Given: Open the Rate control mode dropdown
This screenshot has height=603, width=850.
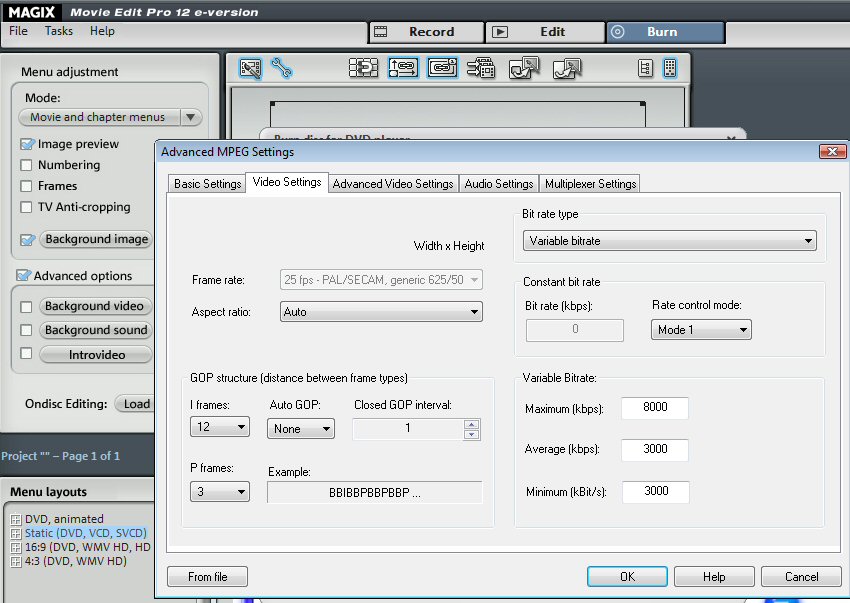Looking at the screenshot, I should (x=701, y=330).
